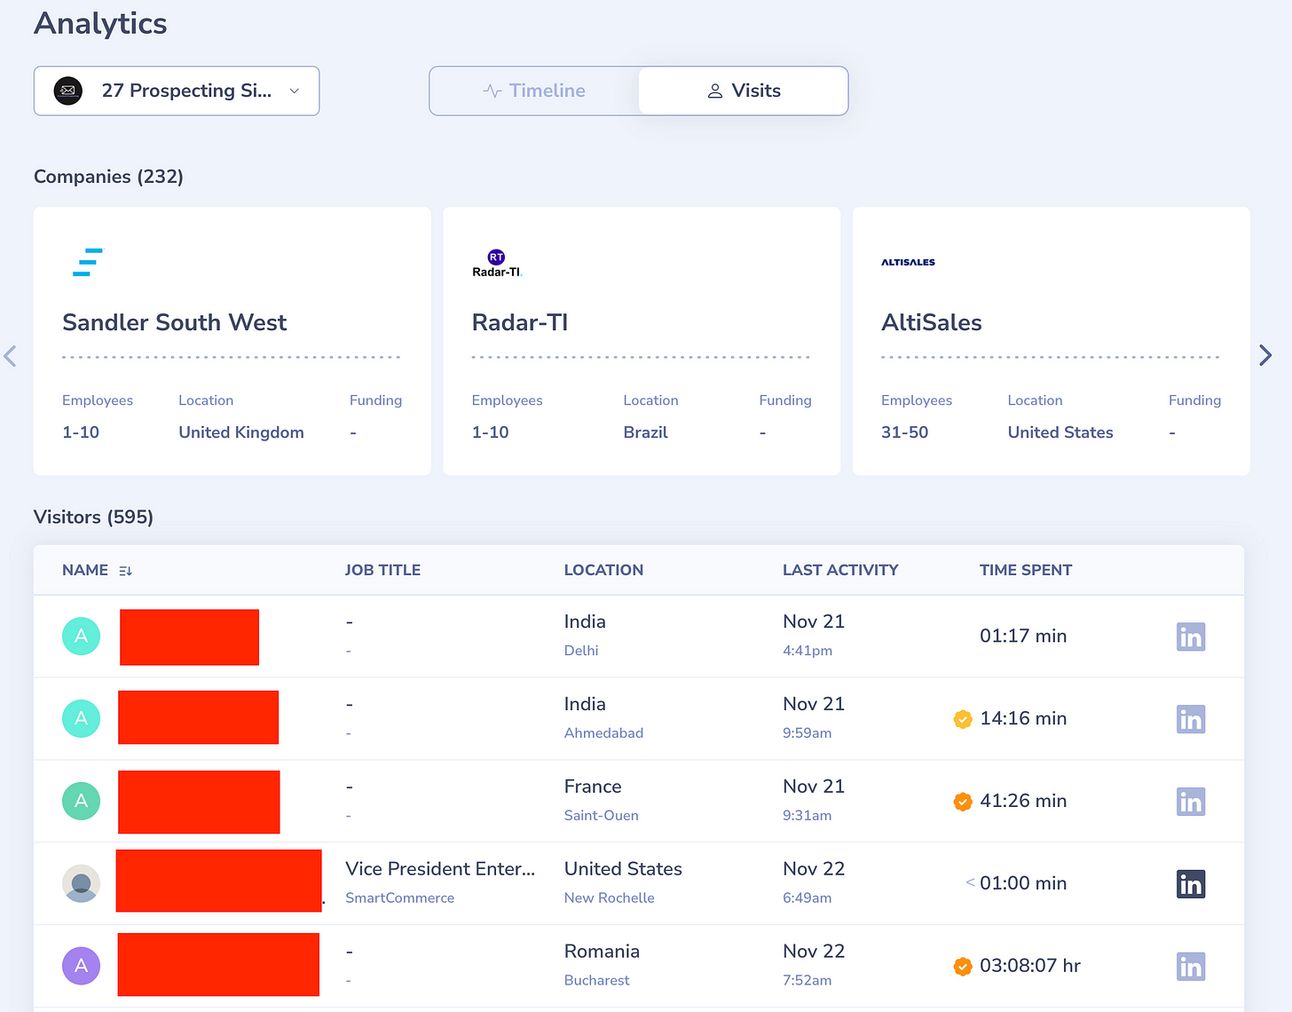The width and height of the screenshot is (1292, 1012).
Task: Click the Delhi location text
Action: (581, 650)
